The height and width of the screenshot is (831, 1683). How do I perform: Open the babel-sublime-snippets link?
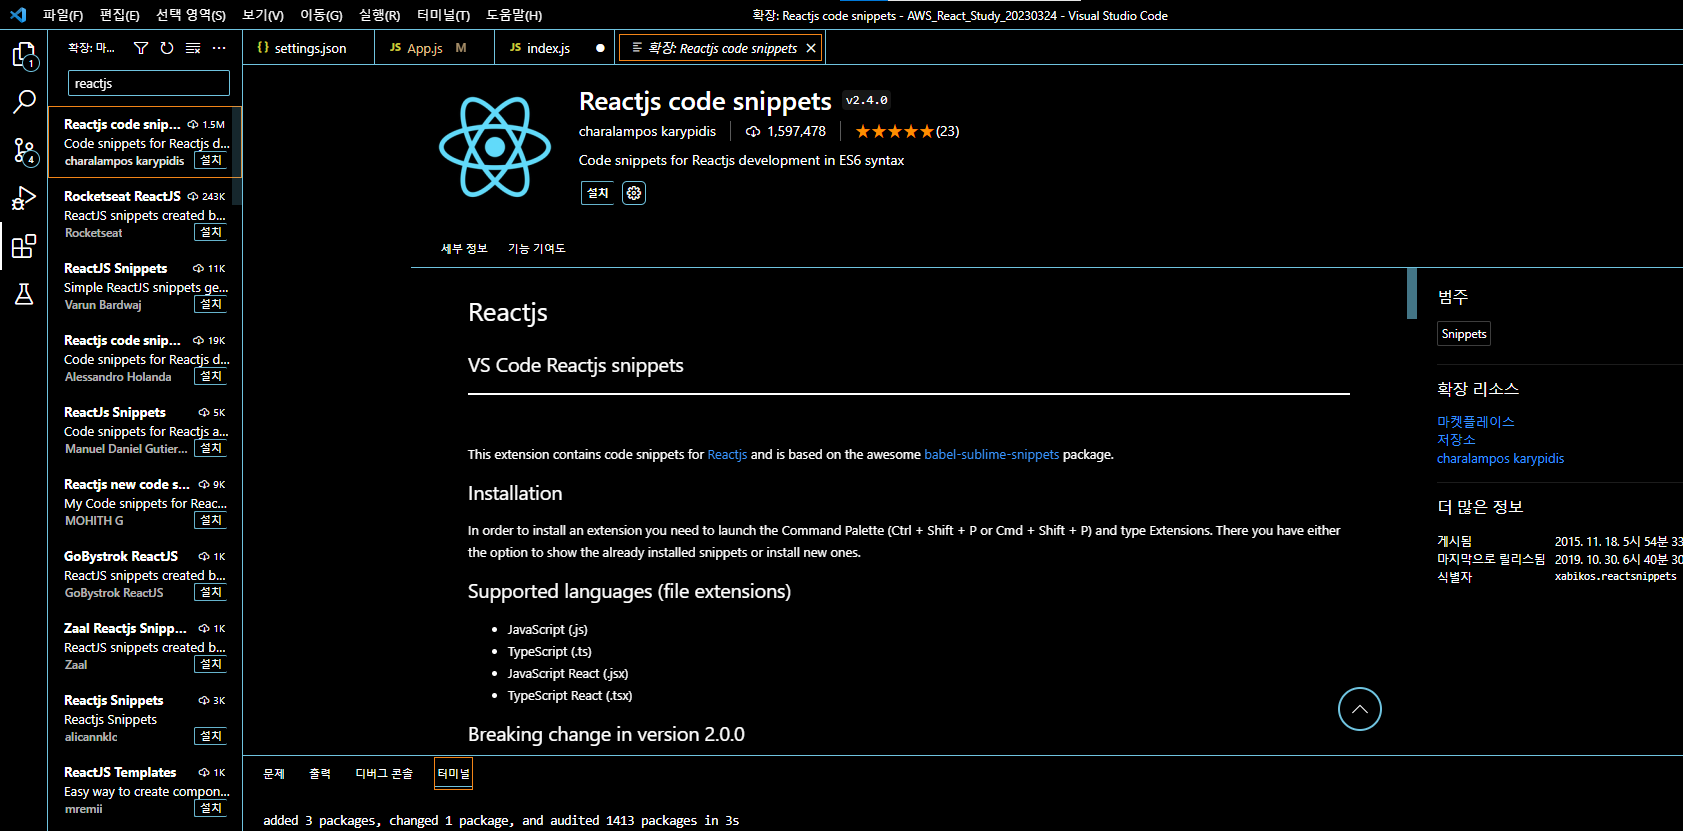[x=991, y=454]
